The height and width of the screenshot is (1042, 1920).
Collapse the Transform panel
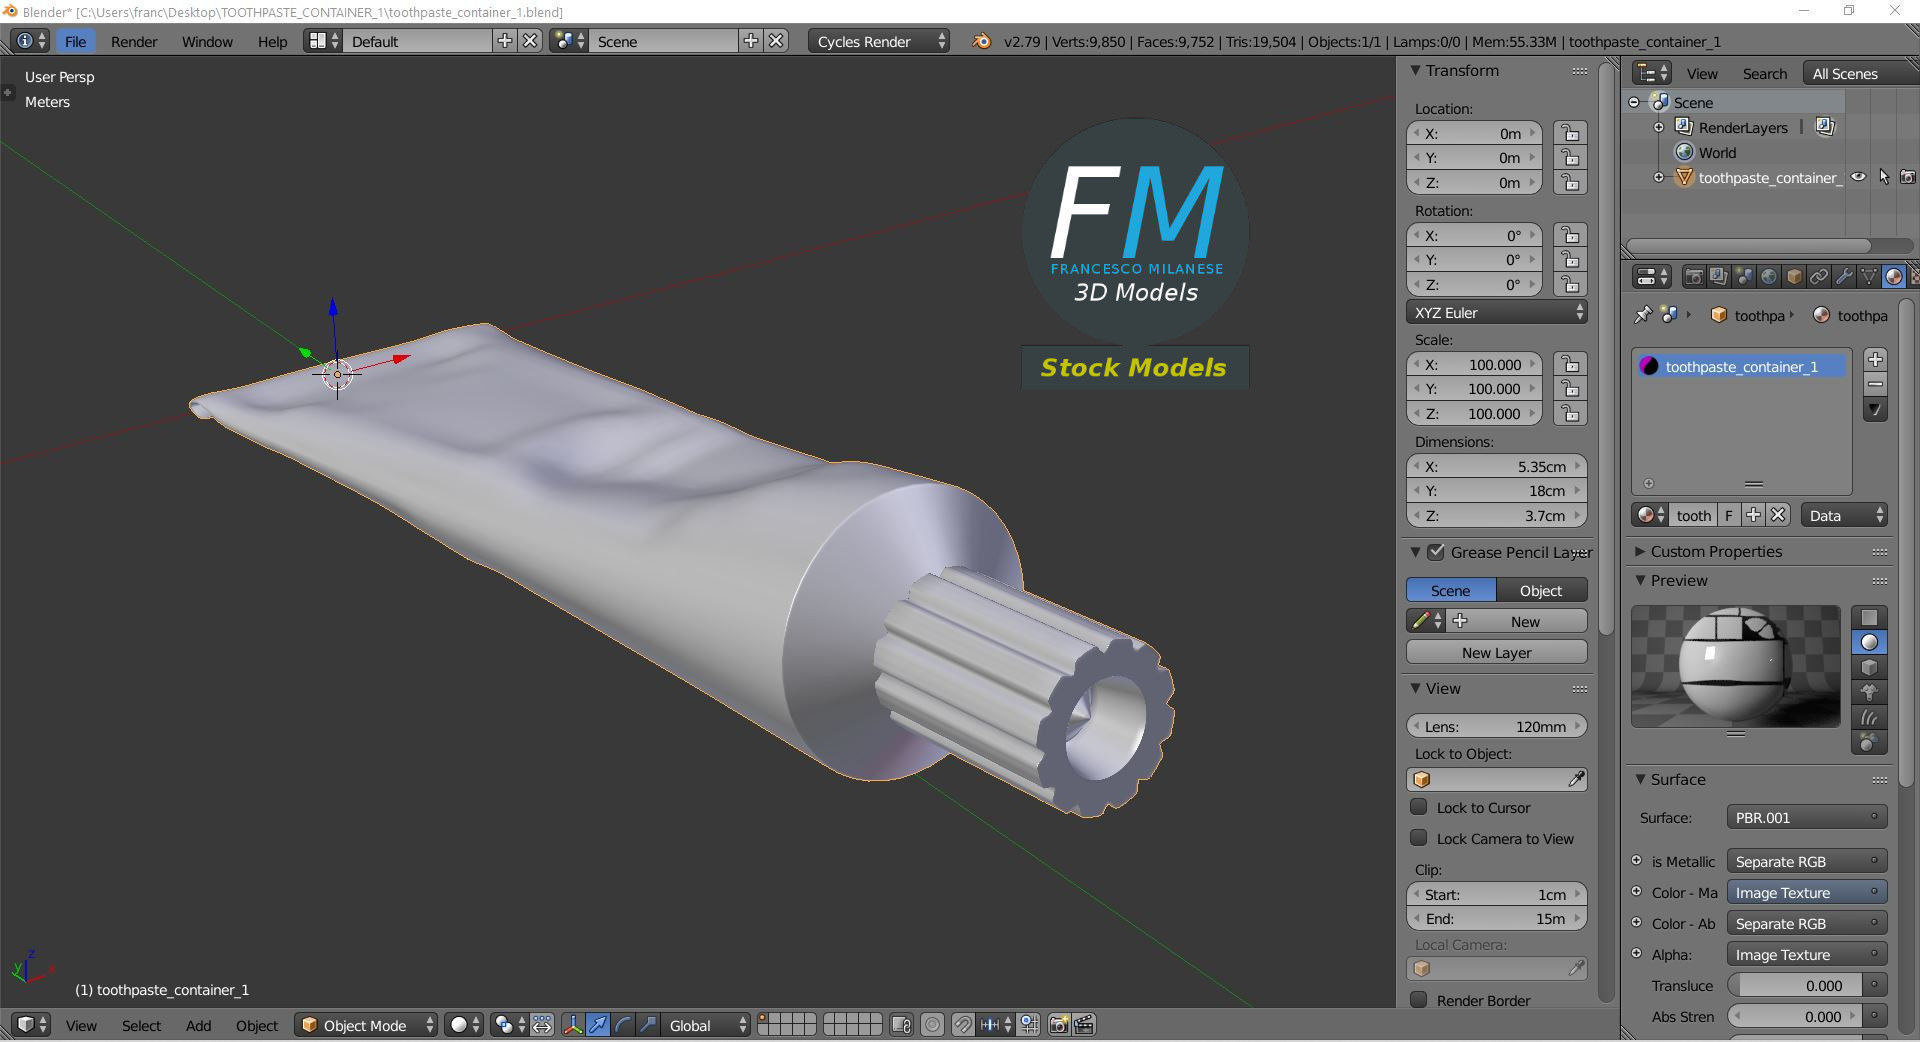pos(1415,70)
